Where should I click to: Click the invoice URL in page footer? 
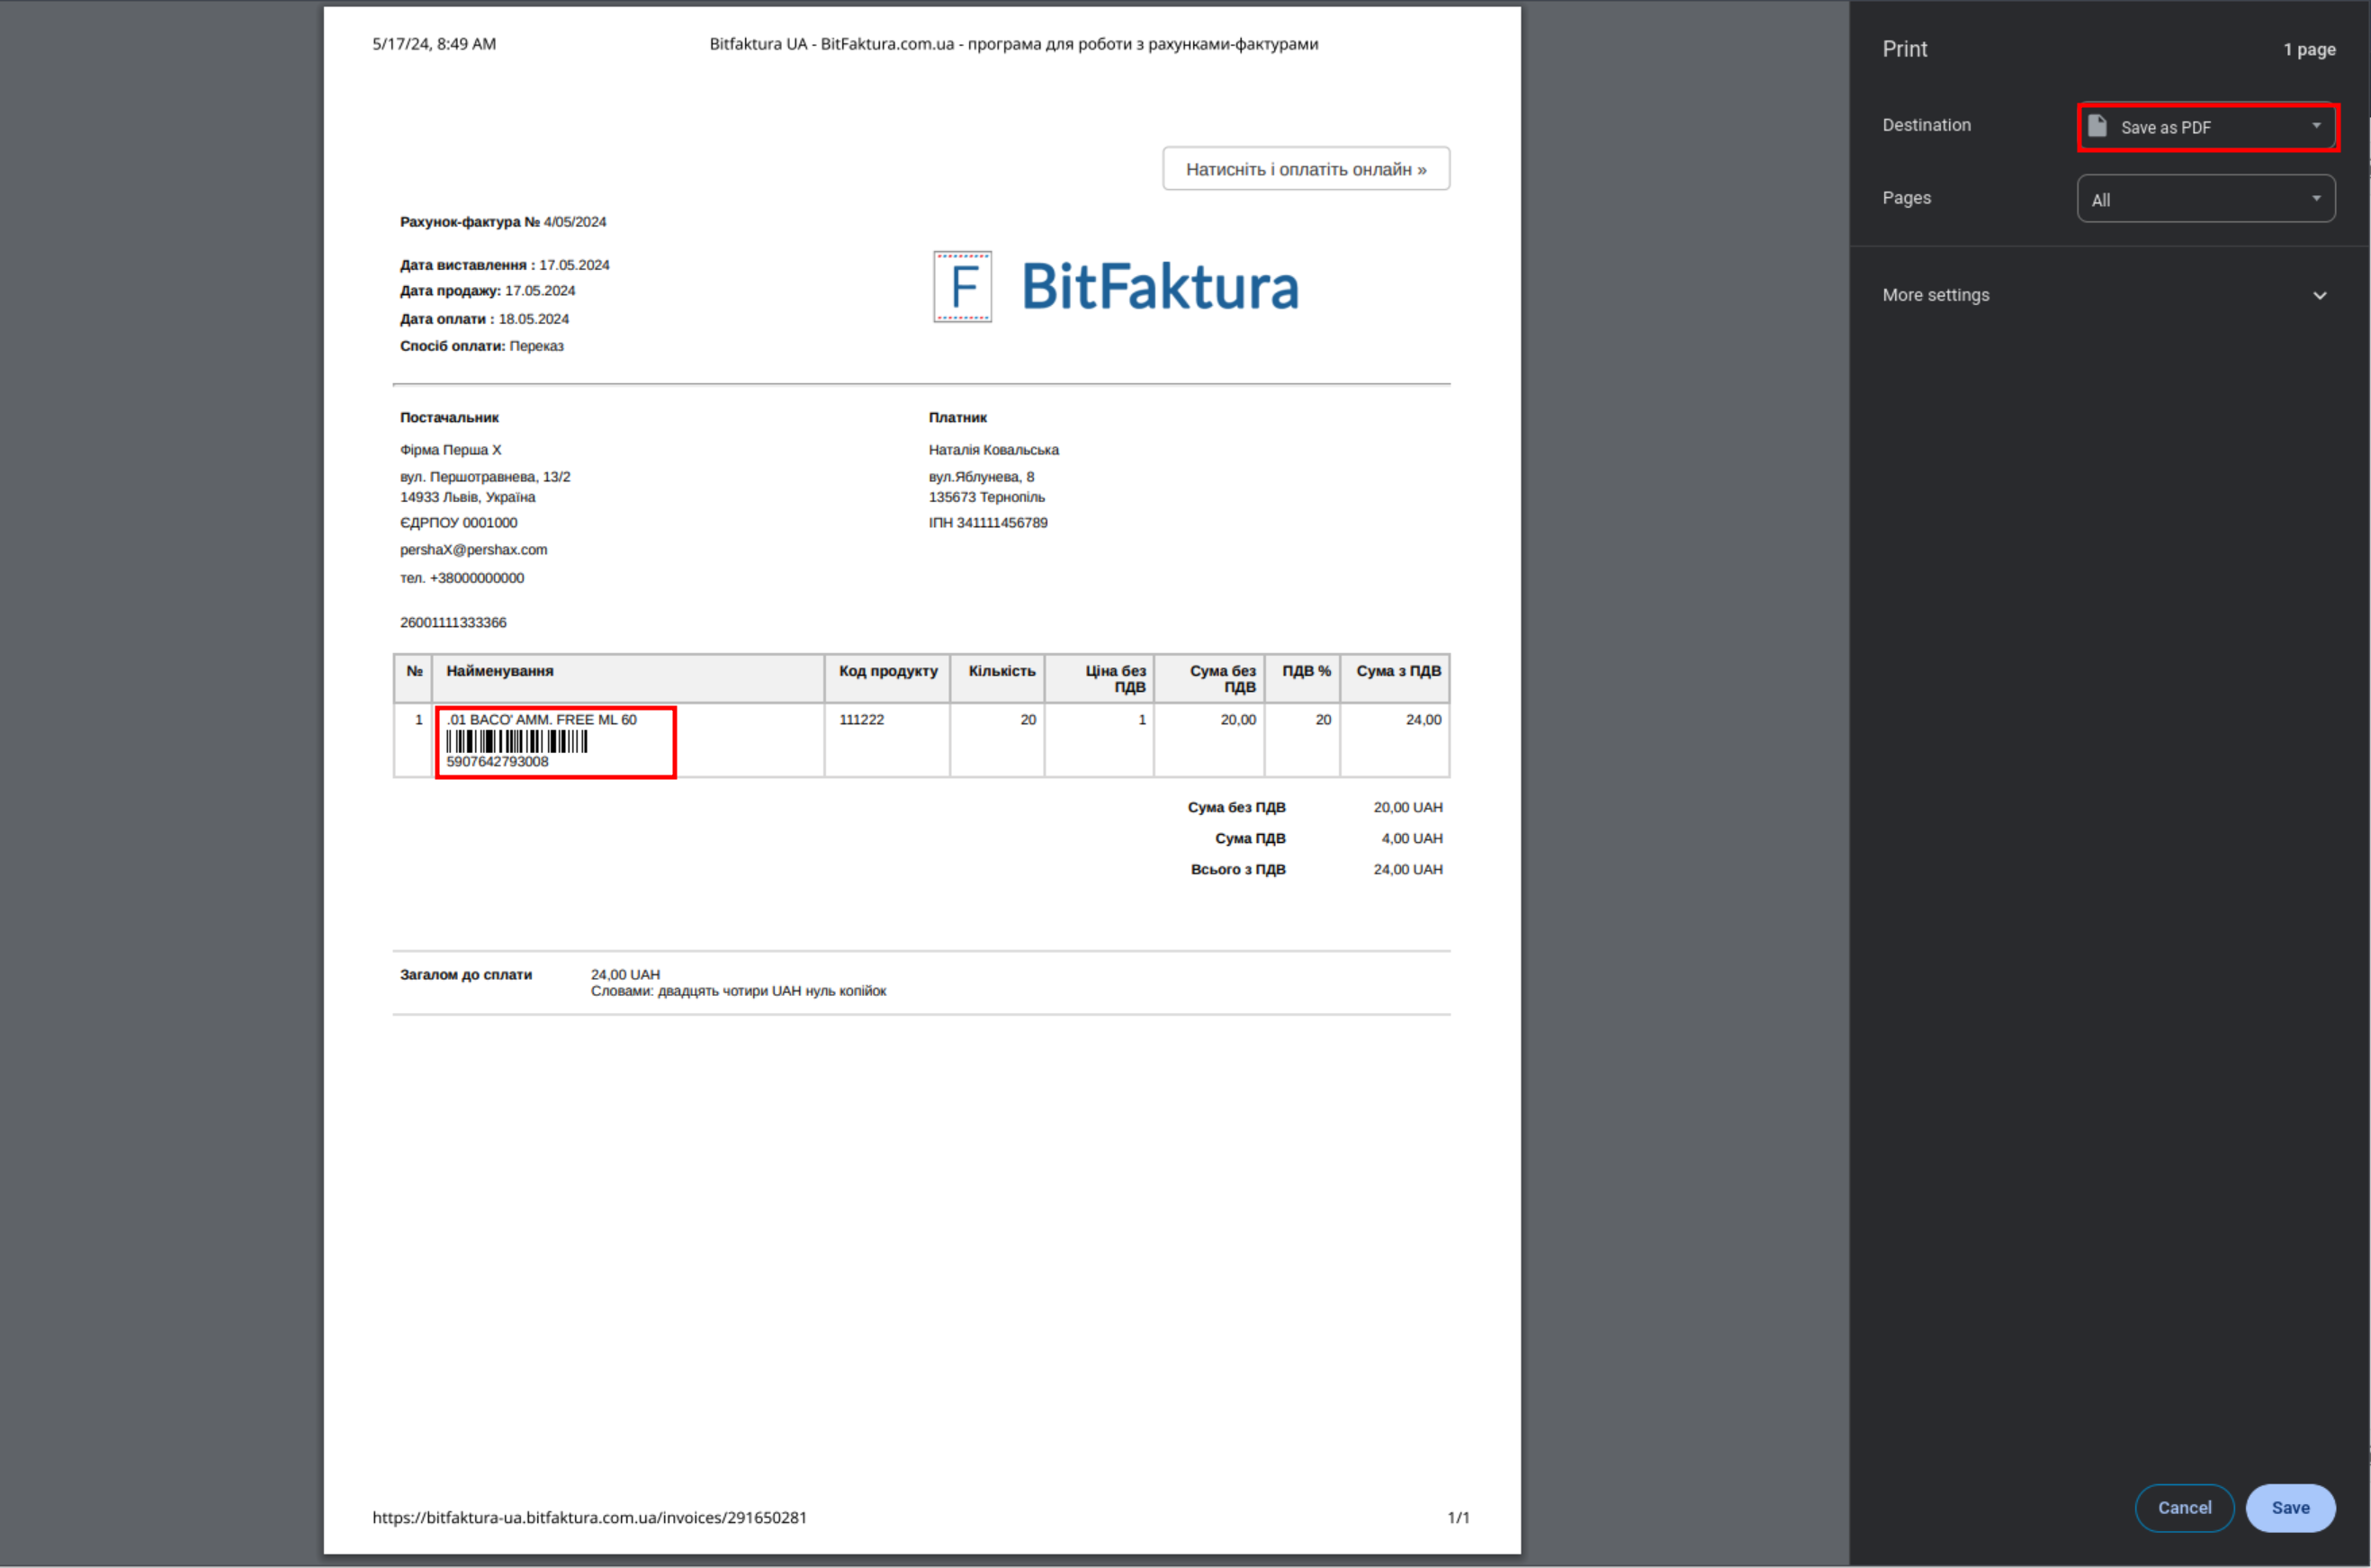589,1517
